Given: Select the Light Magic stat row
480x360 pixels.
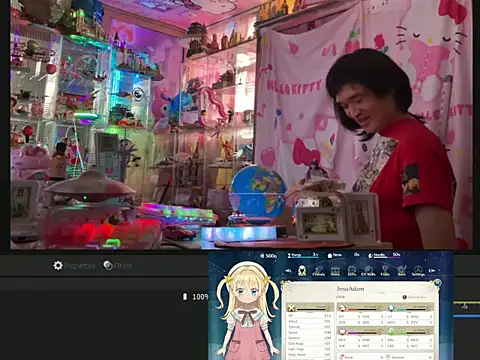Looking at the screenshot, I should (309, 349).
